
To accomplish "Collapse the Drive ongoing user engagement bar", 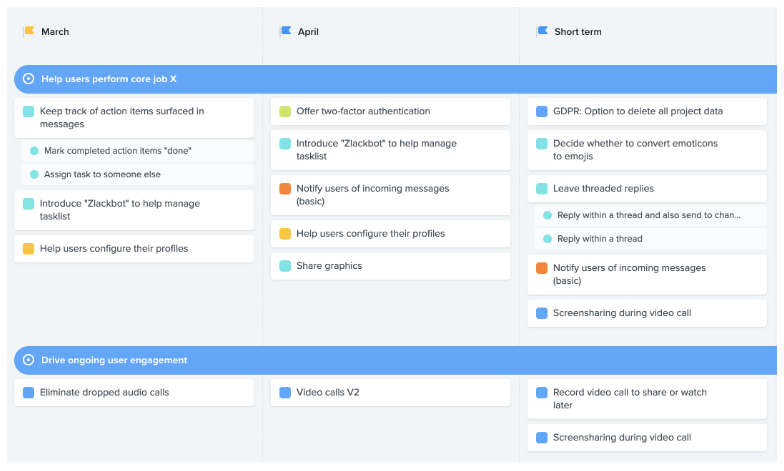I will (x=395, y=360).
